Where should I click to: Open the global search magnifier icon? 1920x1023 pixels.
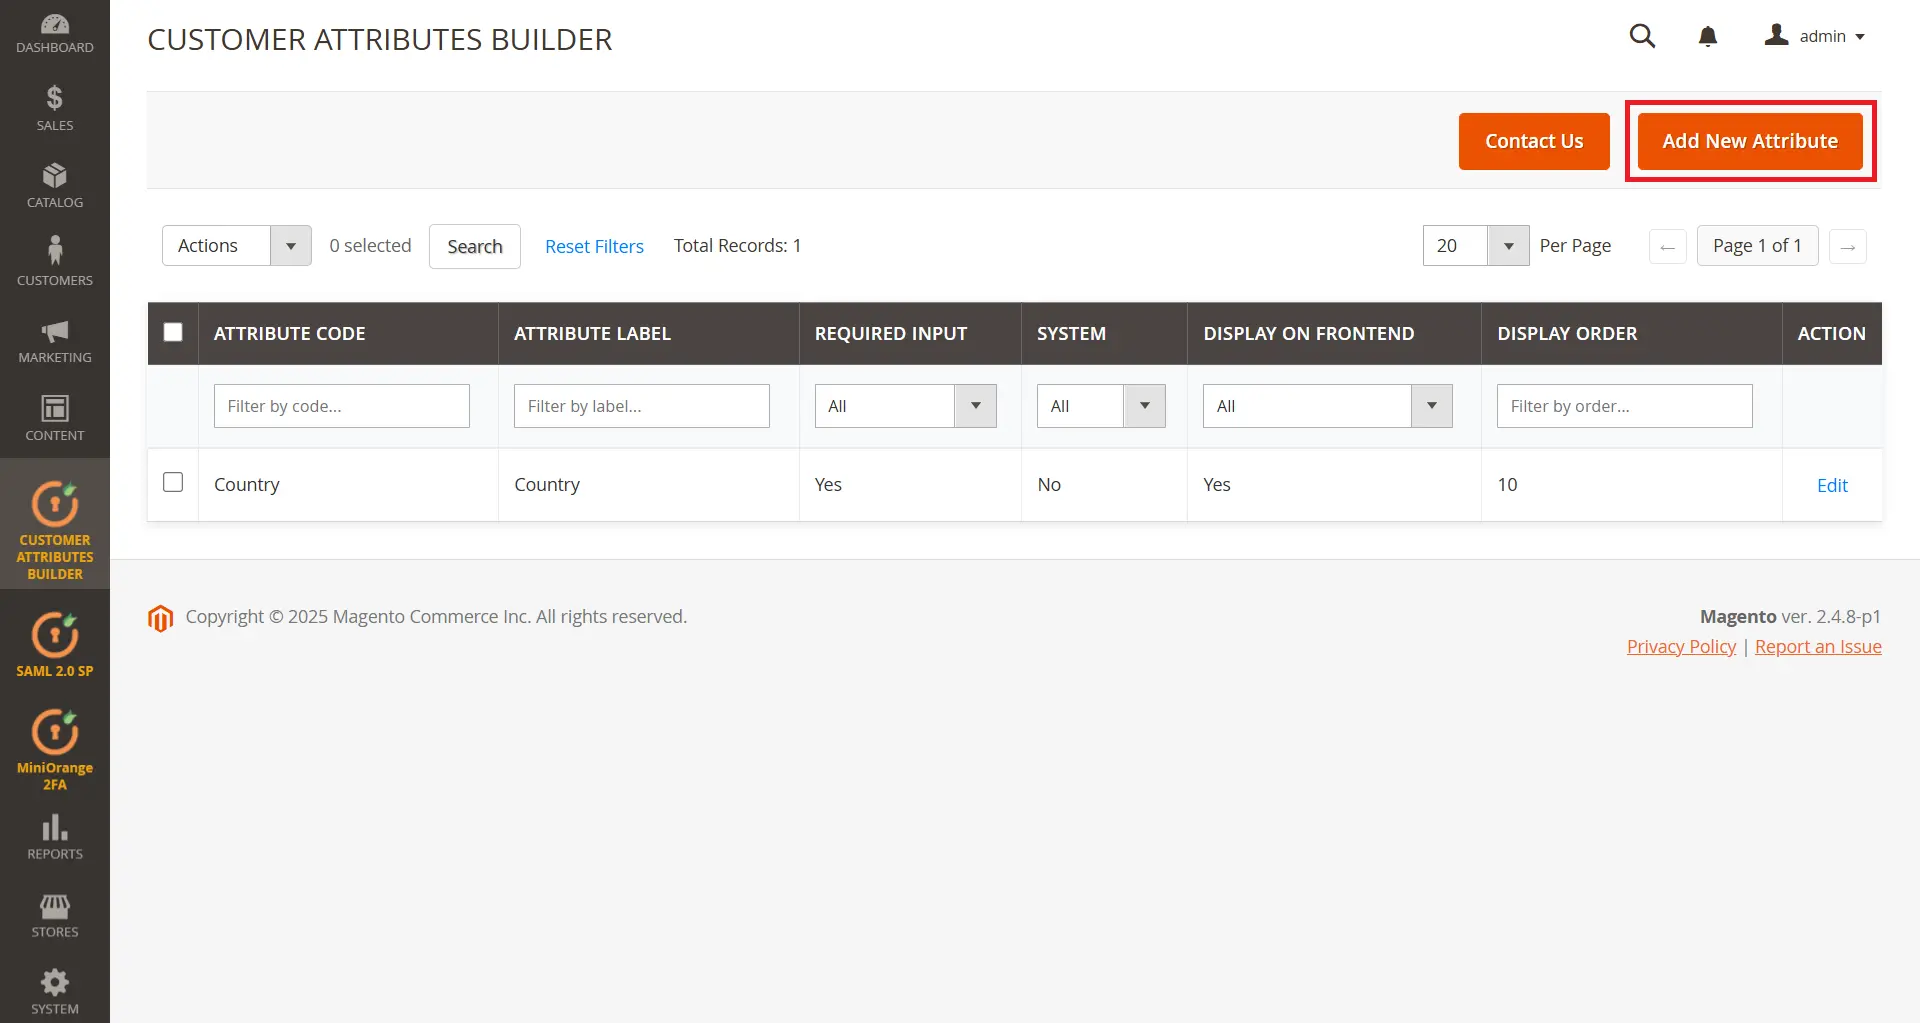tap(1643, 36)
